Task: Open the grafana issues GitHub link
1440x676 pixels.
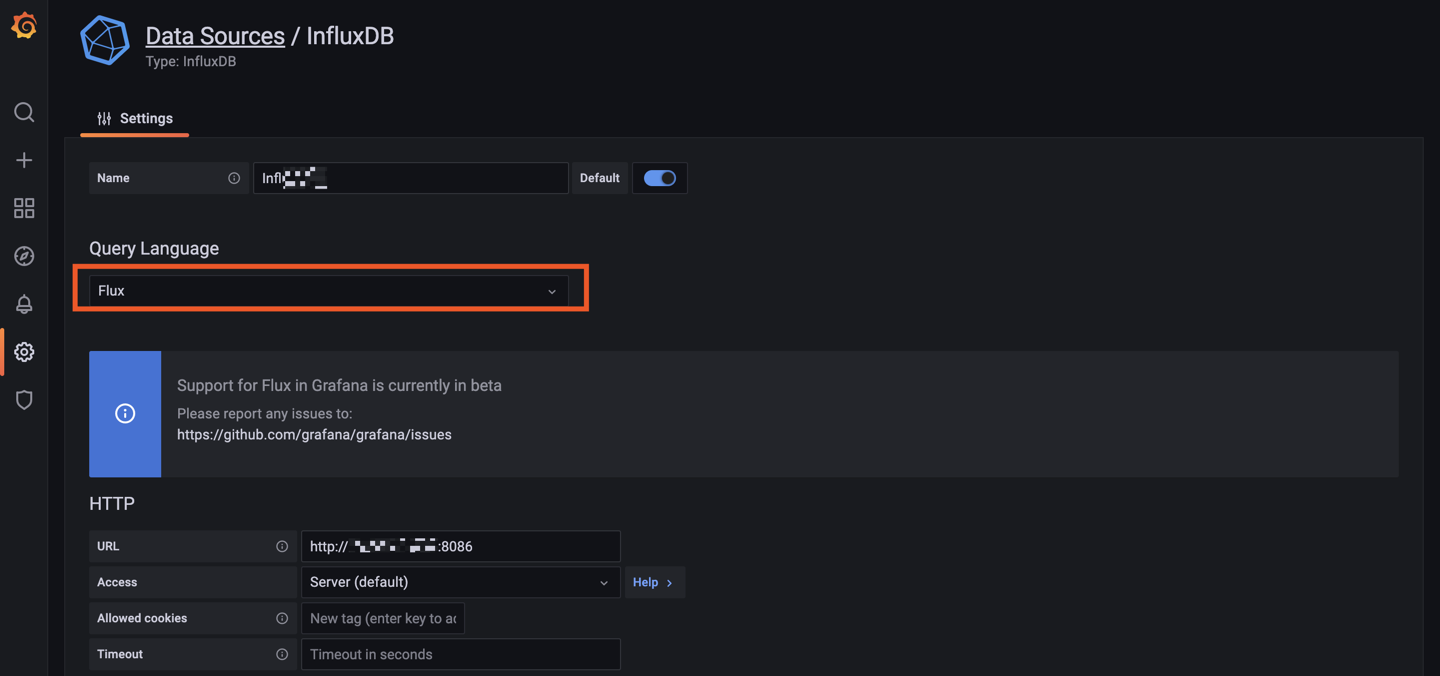Action: pyautogui.click(x=314, y=435)
